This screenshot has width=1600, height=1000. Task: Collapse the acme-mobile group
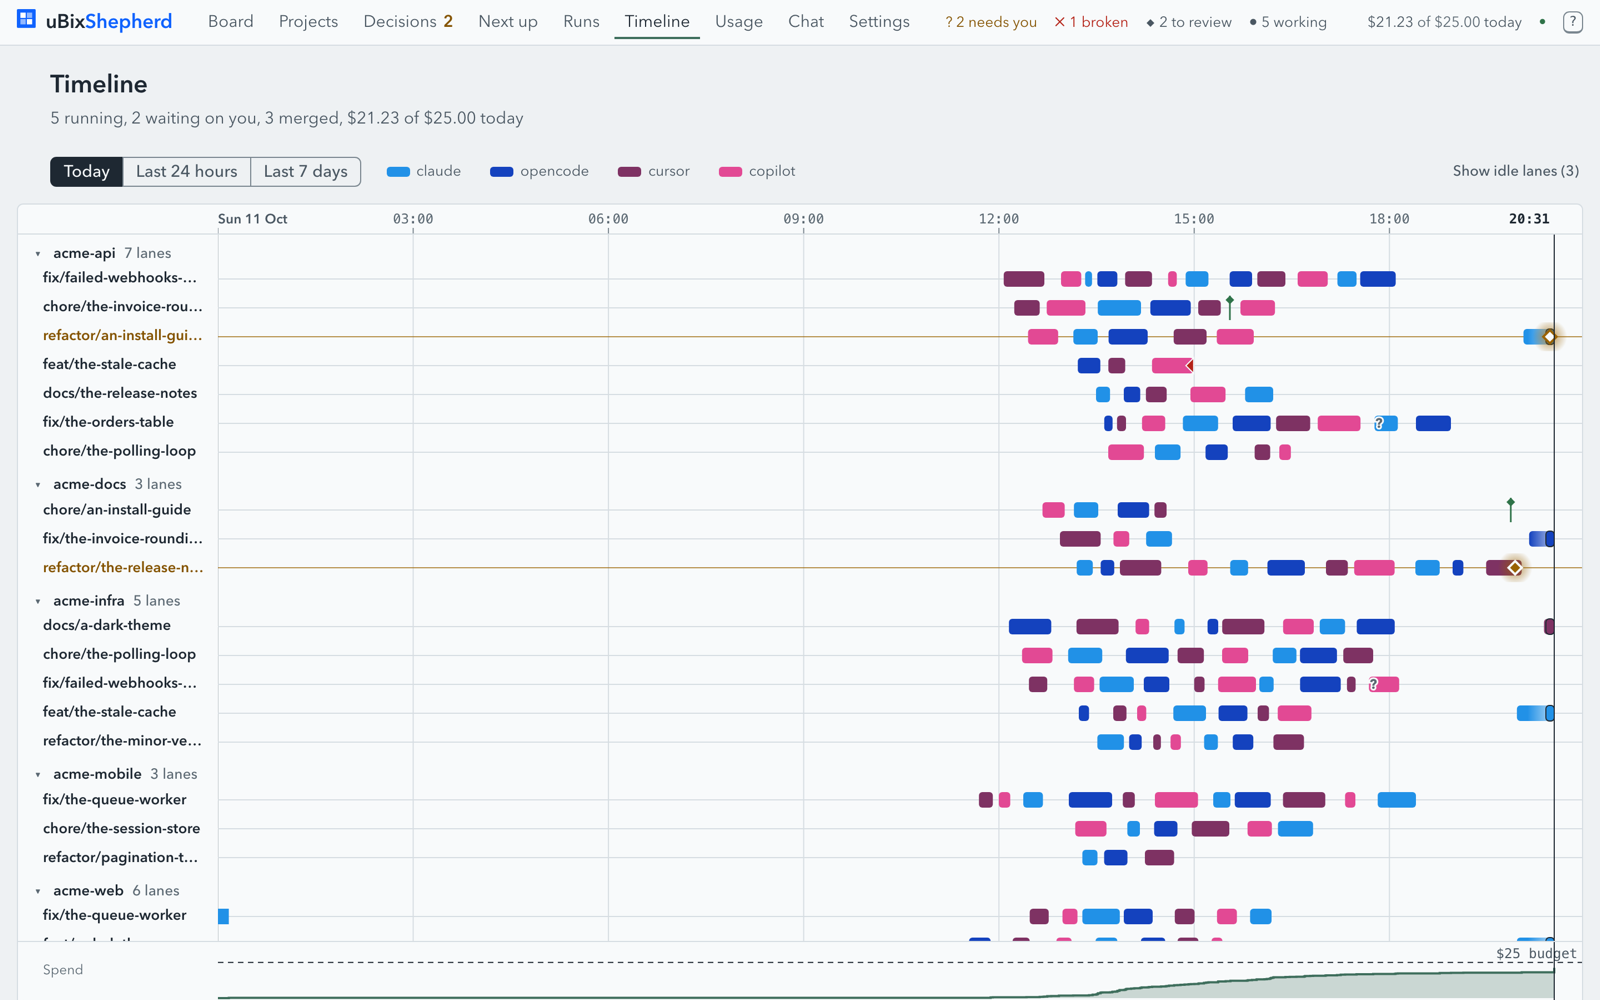pyautogui.click(x=38, y=775)
